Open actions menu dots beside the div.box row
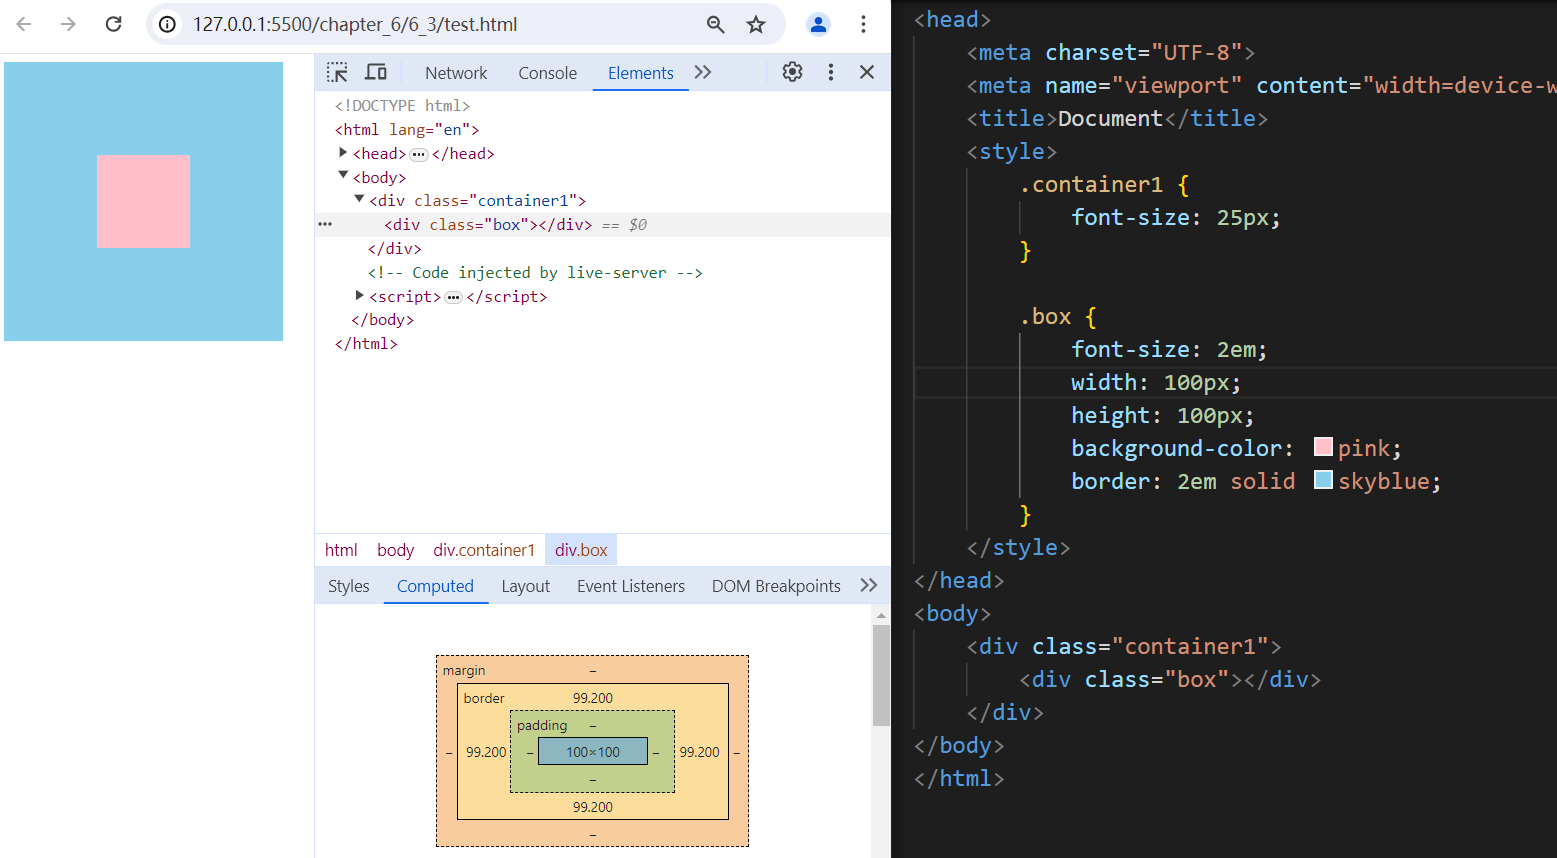Viewport: 1557px width, 858px height. tap(325, 224)
